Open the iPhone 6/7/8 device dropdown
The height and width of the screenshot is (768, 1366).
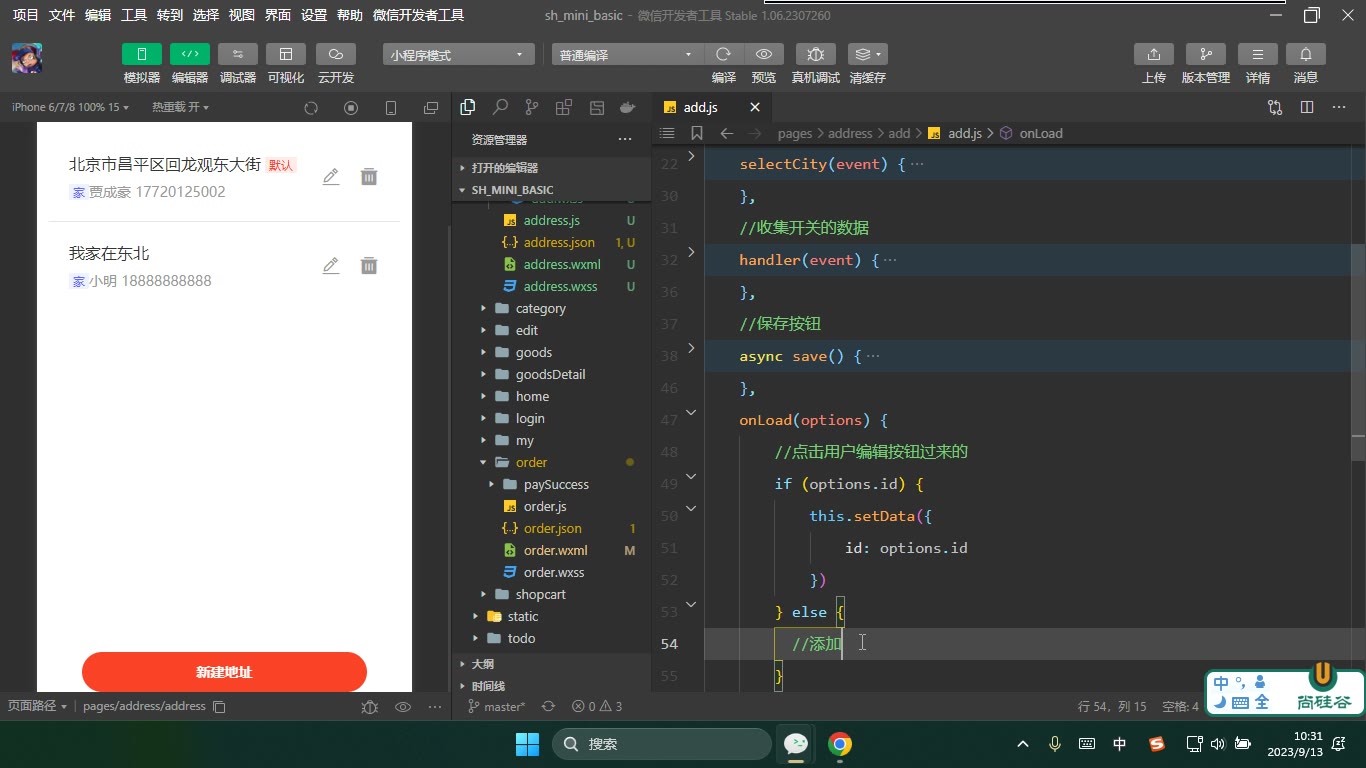pos(70,107)
